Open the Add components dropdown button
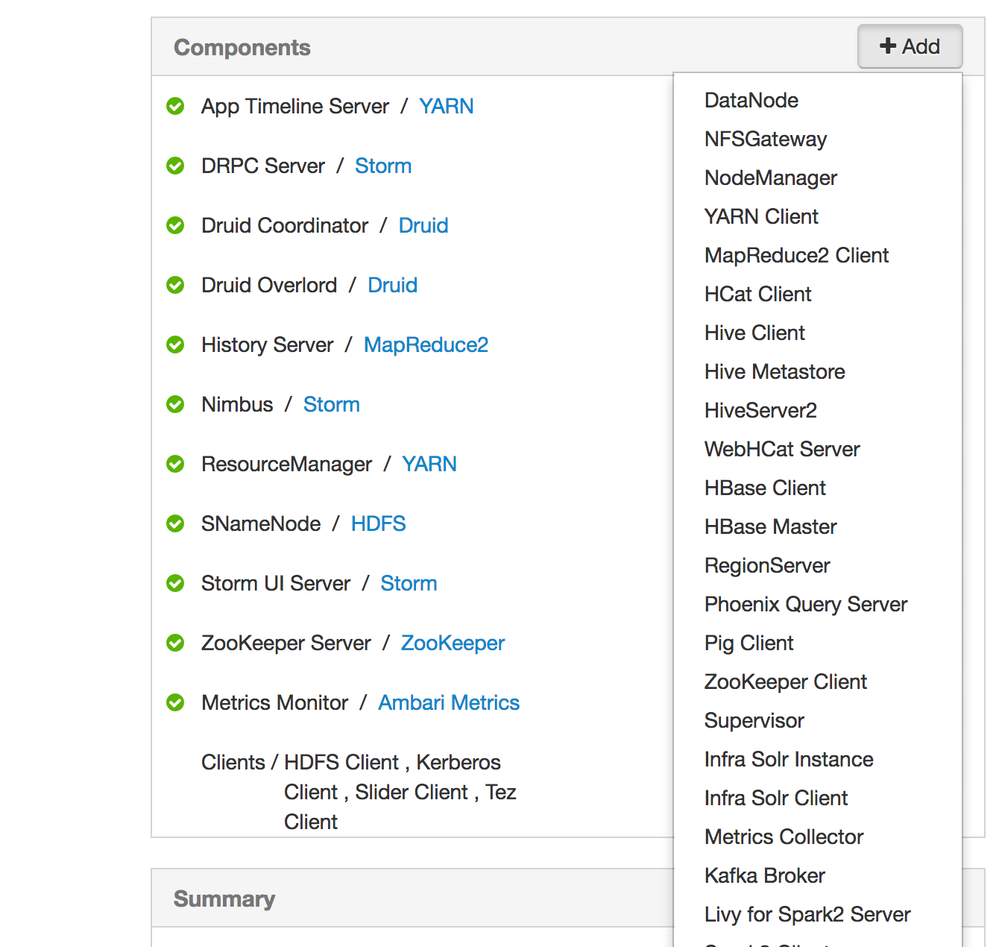 (x=909, y=47)
